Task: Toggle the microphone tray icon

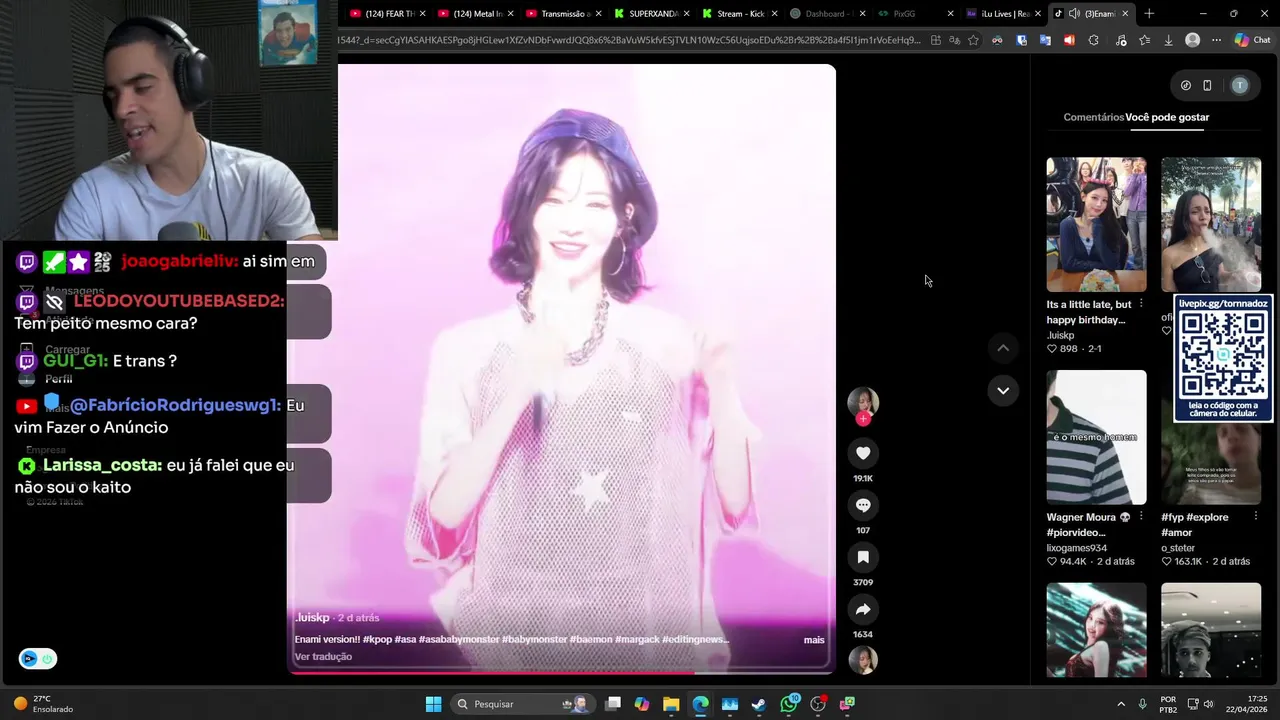Action: [1142, 704]
